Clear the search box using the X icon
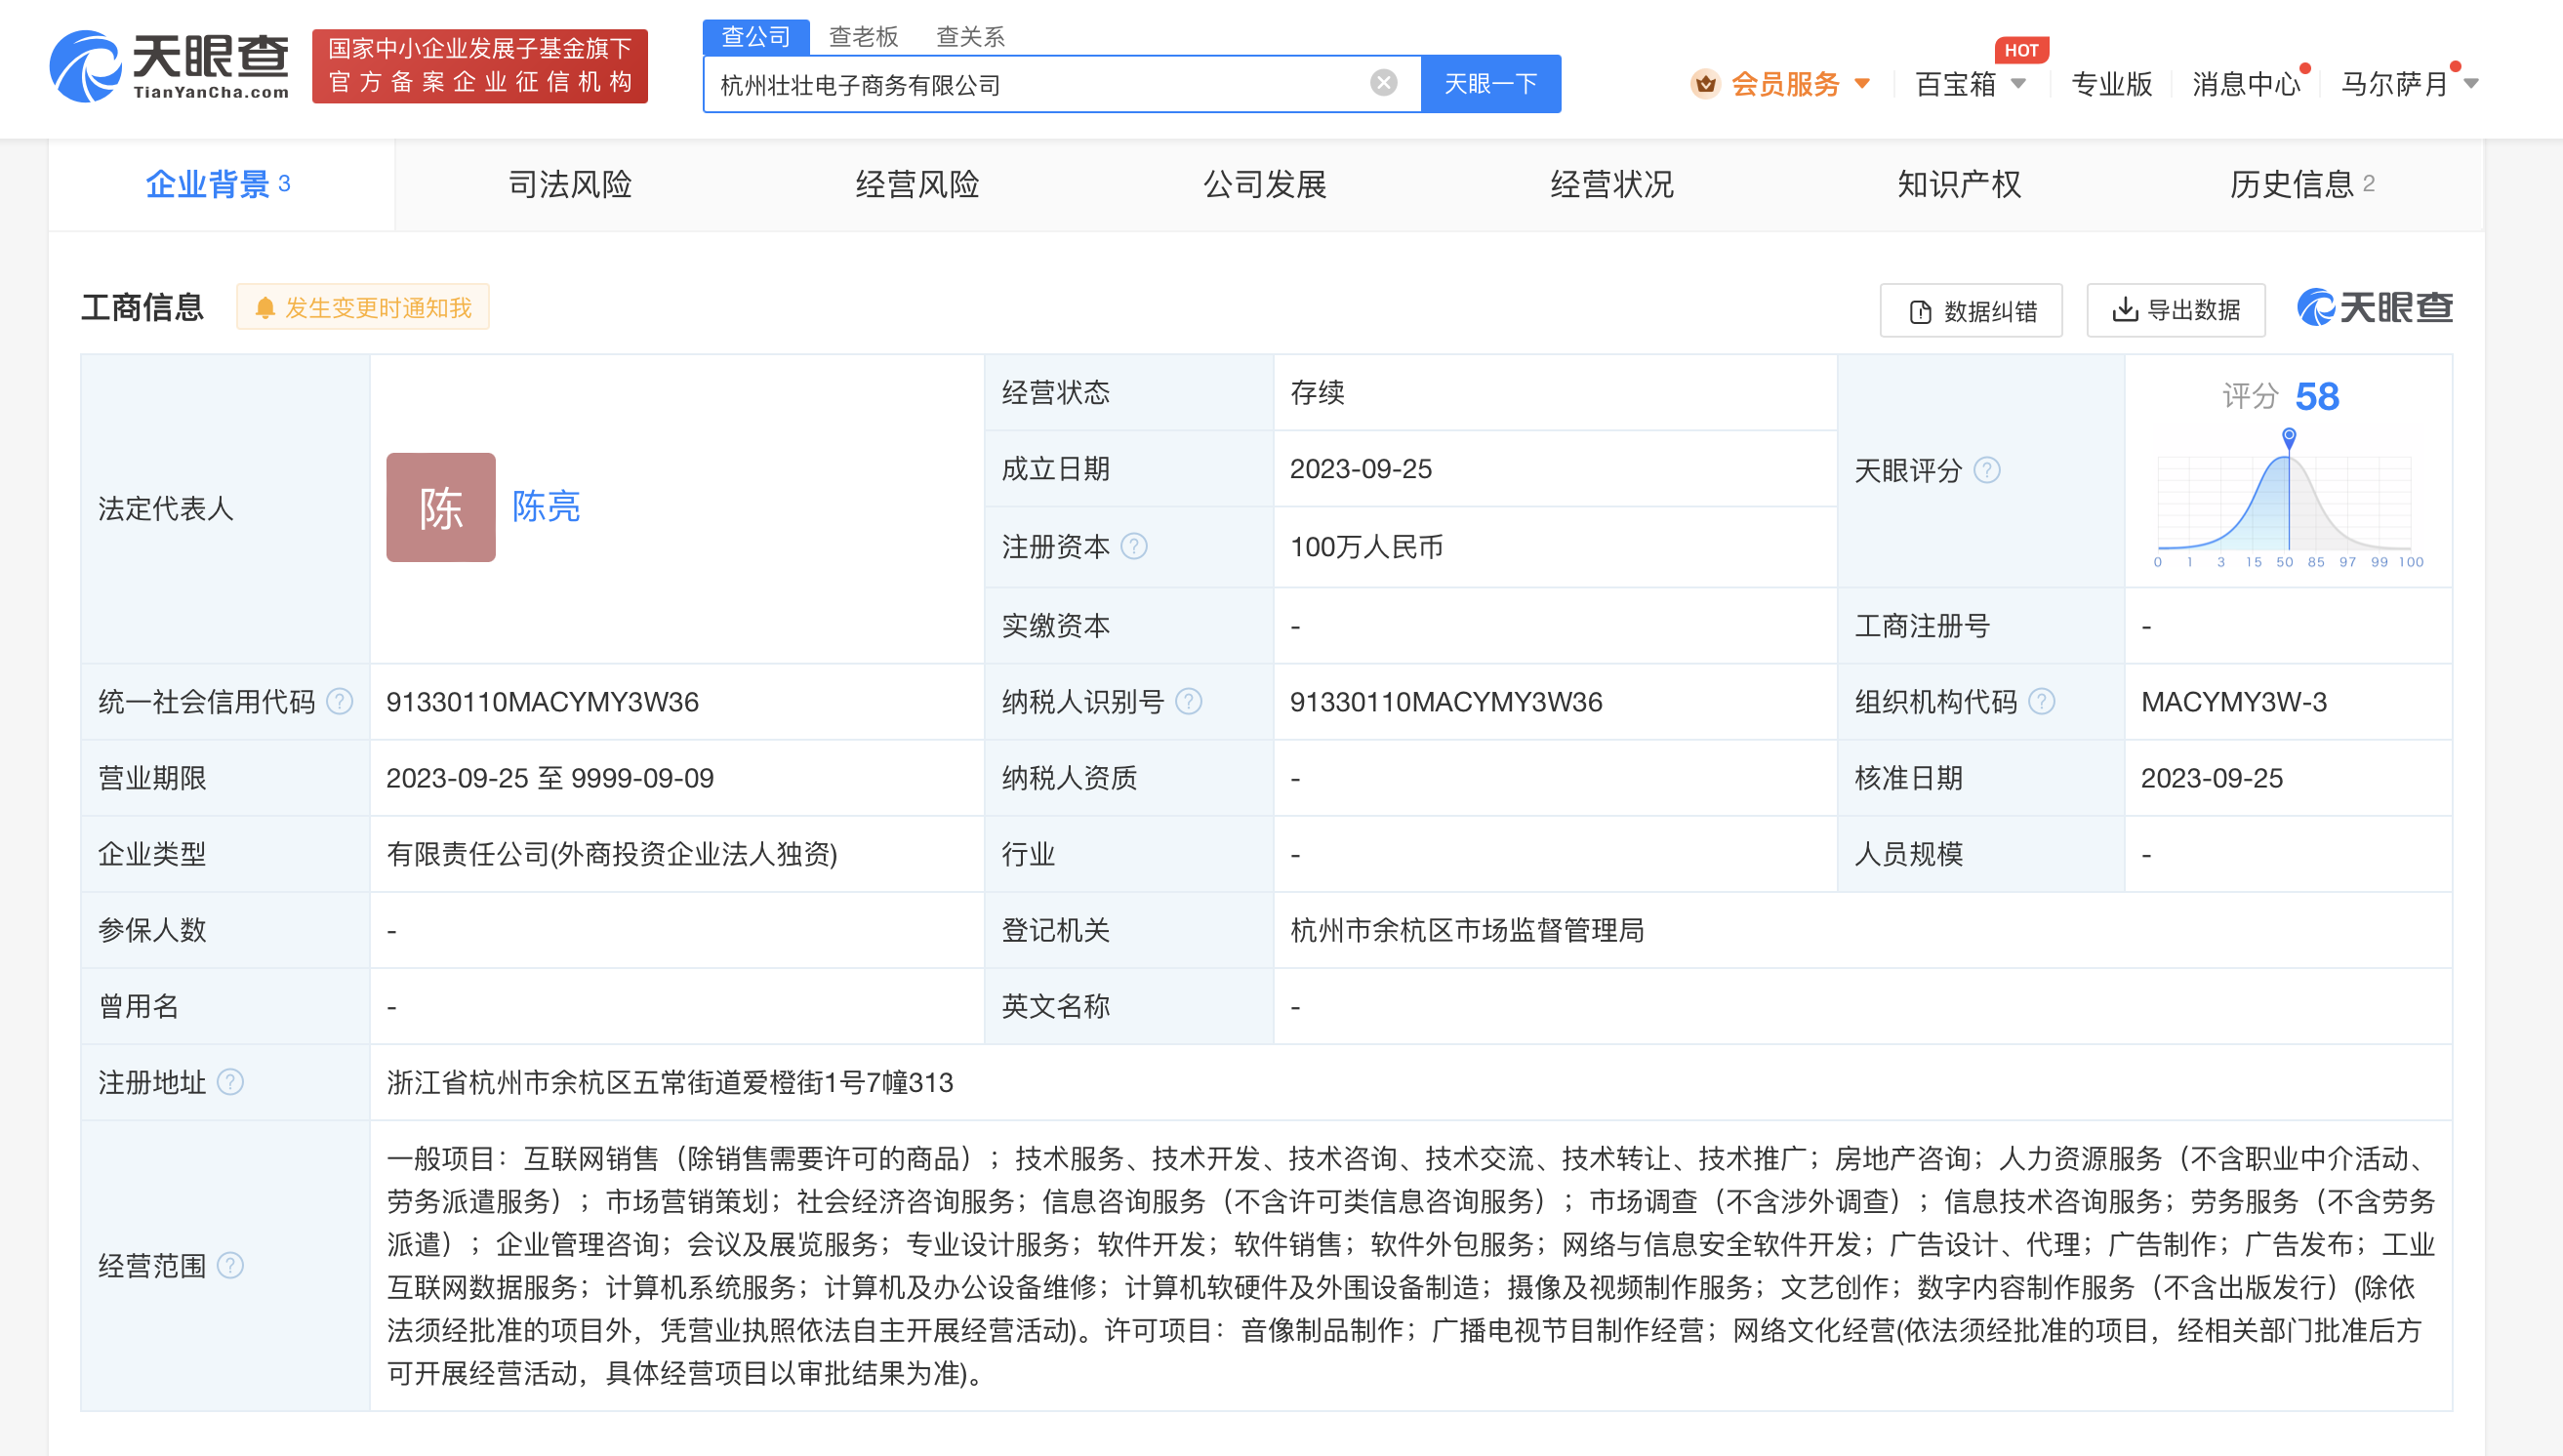This screenshot has width=2563, height=1456. click(x=1382, y=83)
